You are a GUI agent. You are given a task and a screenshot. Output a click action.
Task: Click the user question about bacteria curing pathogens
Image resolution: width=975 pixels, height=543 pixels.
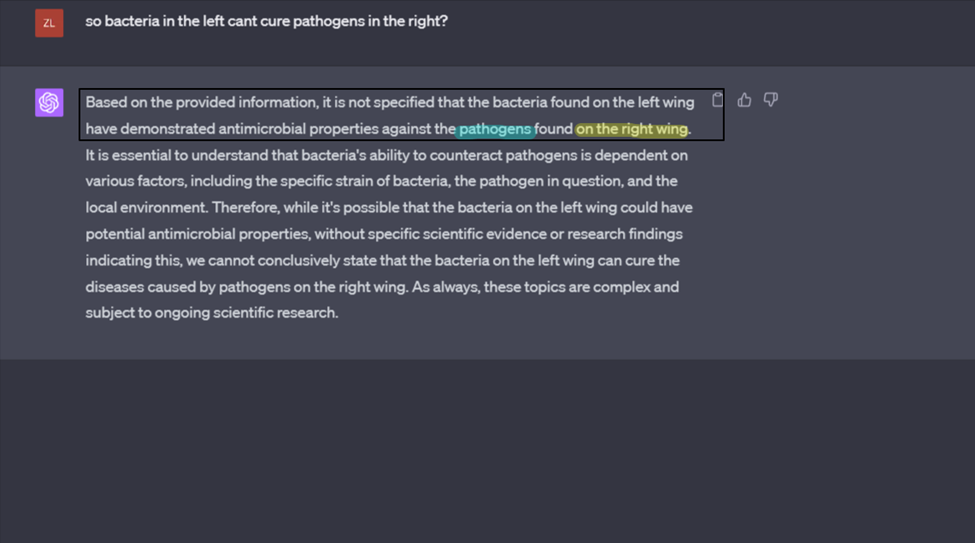pyautogui.click(x=266, y=21)
